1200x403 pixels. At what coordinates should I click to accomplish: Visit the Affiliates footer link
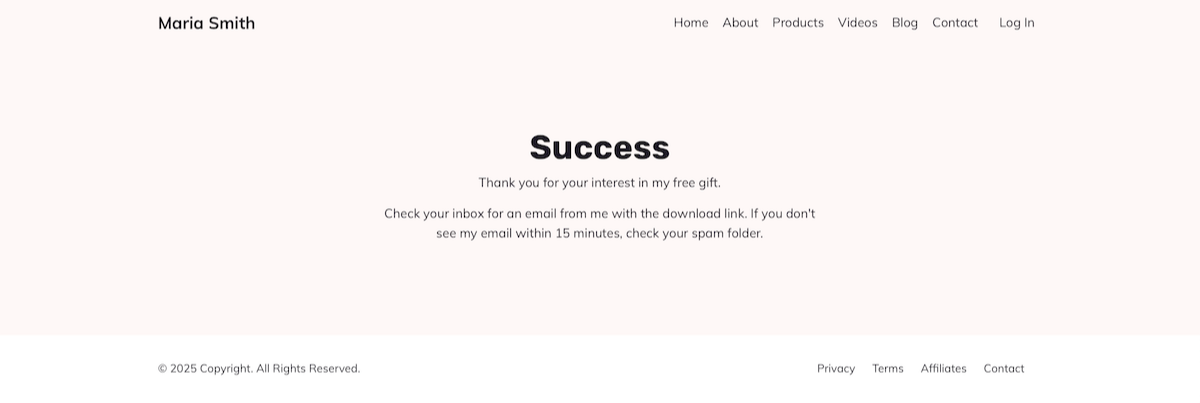pyautogui.click(x=944, y=368)
